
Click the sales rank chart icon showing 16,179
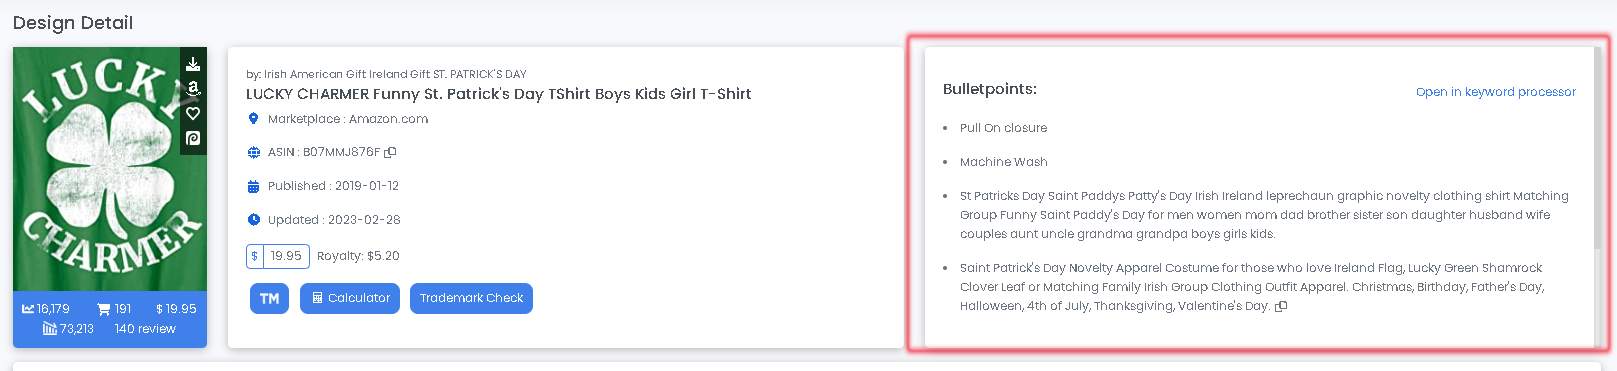(28, 309)
